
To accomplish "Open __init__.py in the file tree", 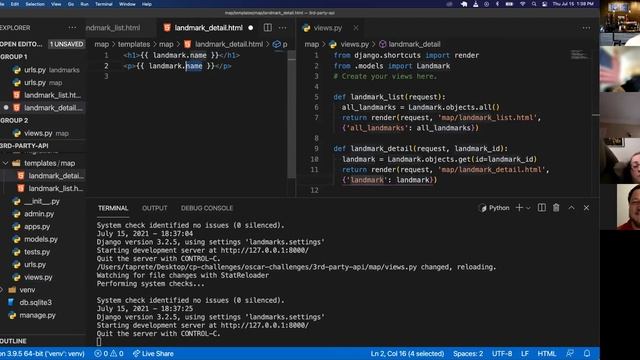I will [43, 201].
